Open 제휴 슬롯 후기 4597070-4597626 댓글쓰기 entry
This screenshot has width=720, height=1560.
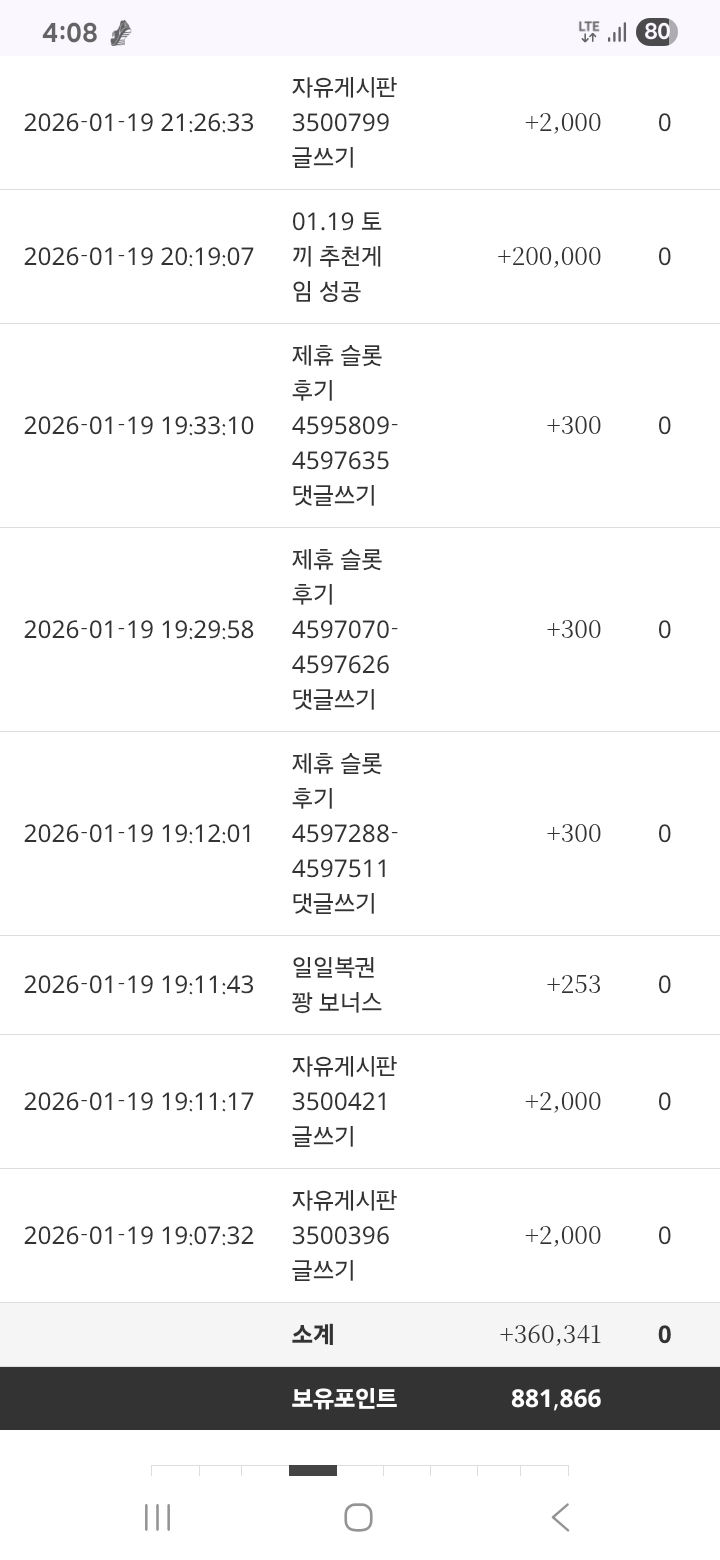(344, 630)
